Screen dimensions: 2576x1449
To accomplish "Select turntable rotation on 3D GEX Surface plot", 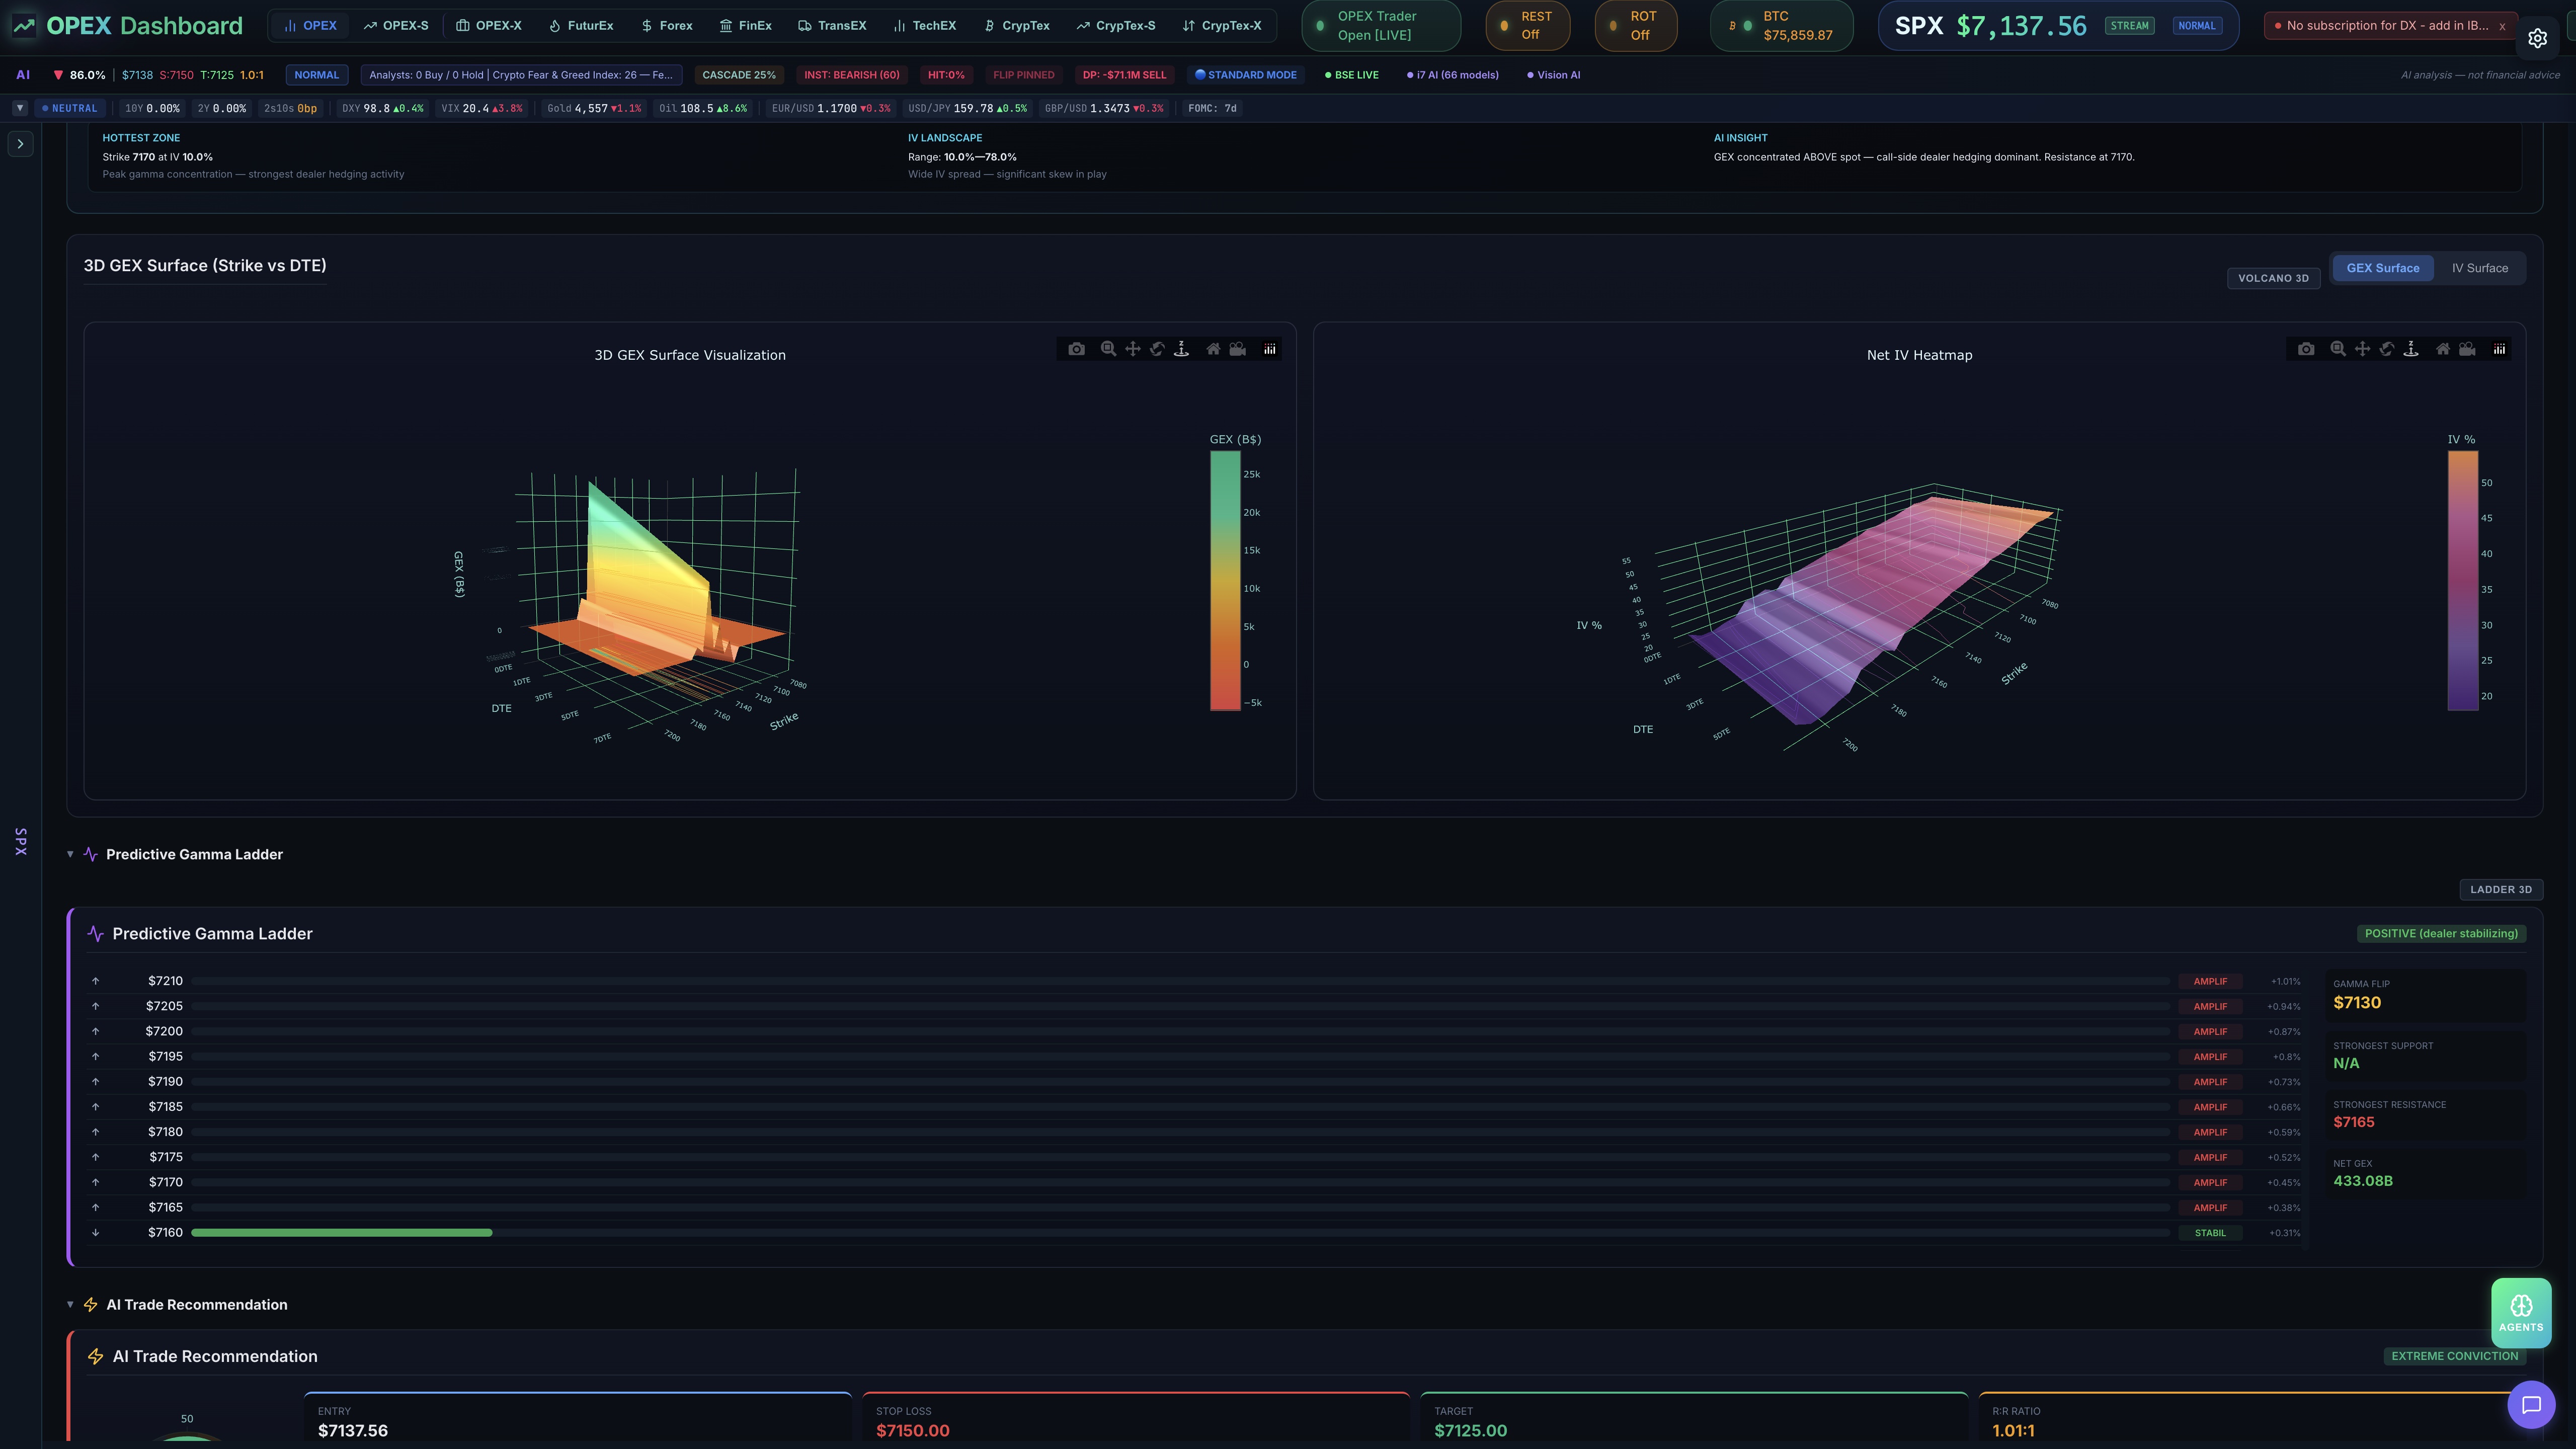I will tap(1181, 349).
